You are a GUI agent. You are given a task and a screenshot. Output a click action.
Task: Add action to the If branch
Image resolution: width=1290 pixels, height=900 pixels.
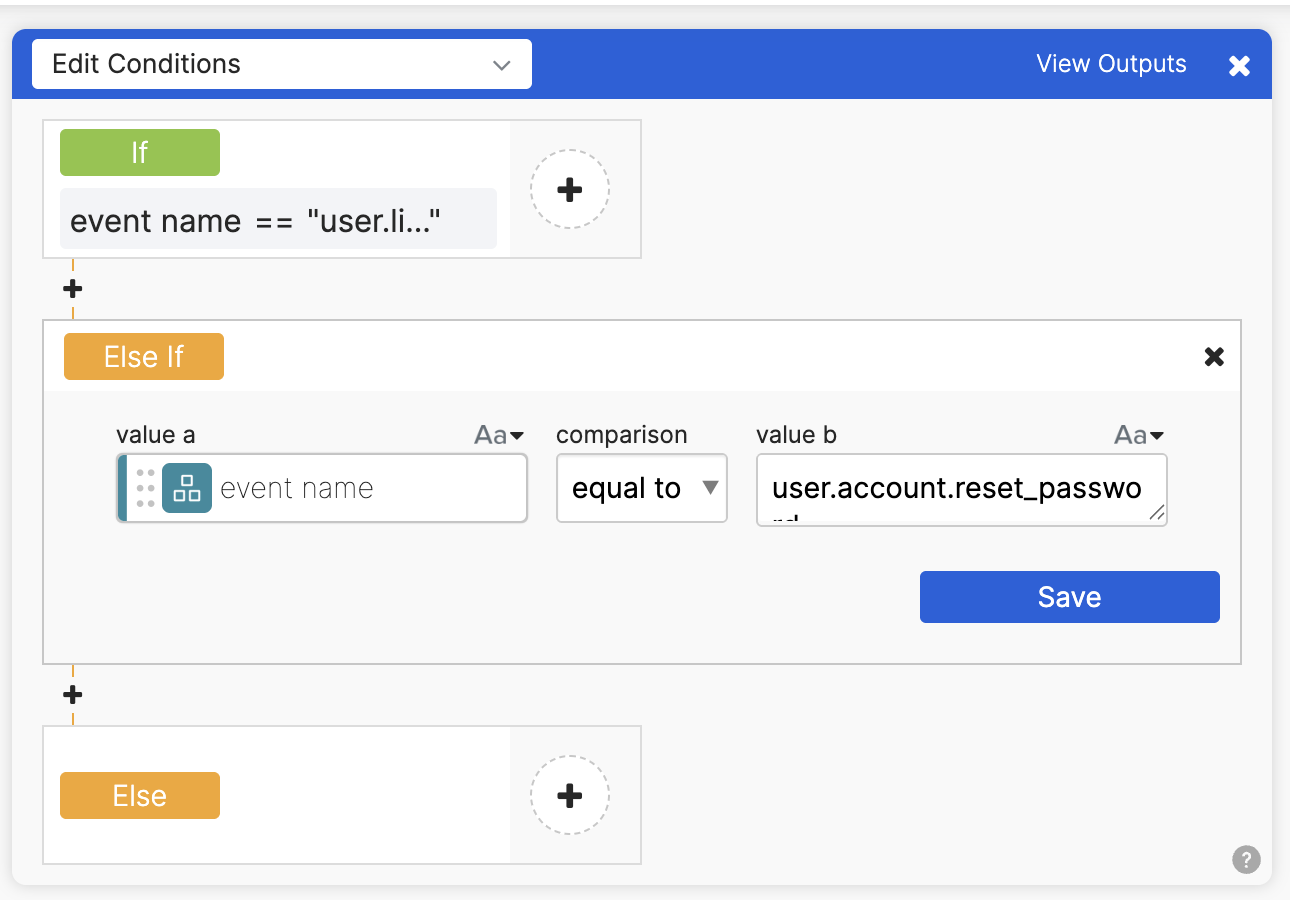pyautogui.click(x=569, y=190)
